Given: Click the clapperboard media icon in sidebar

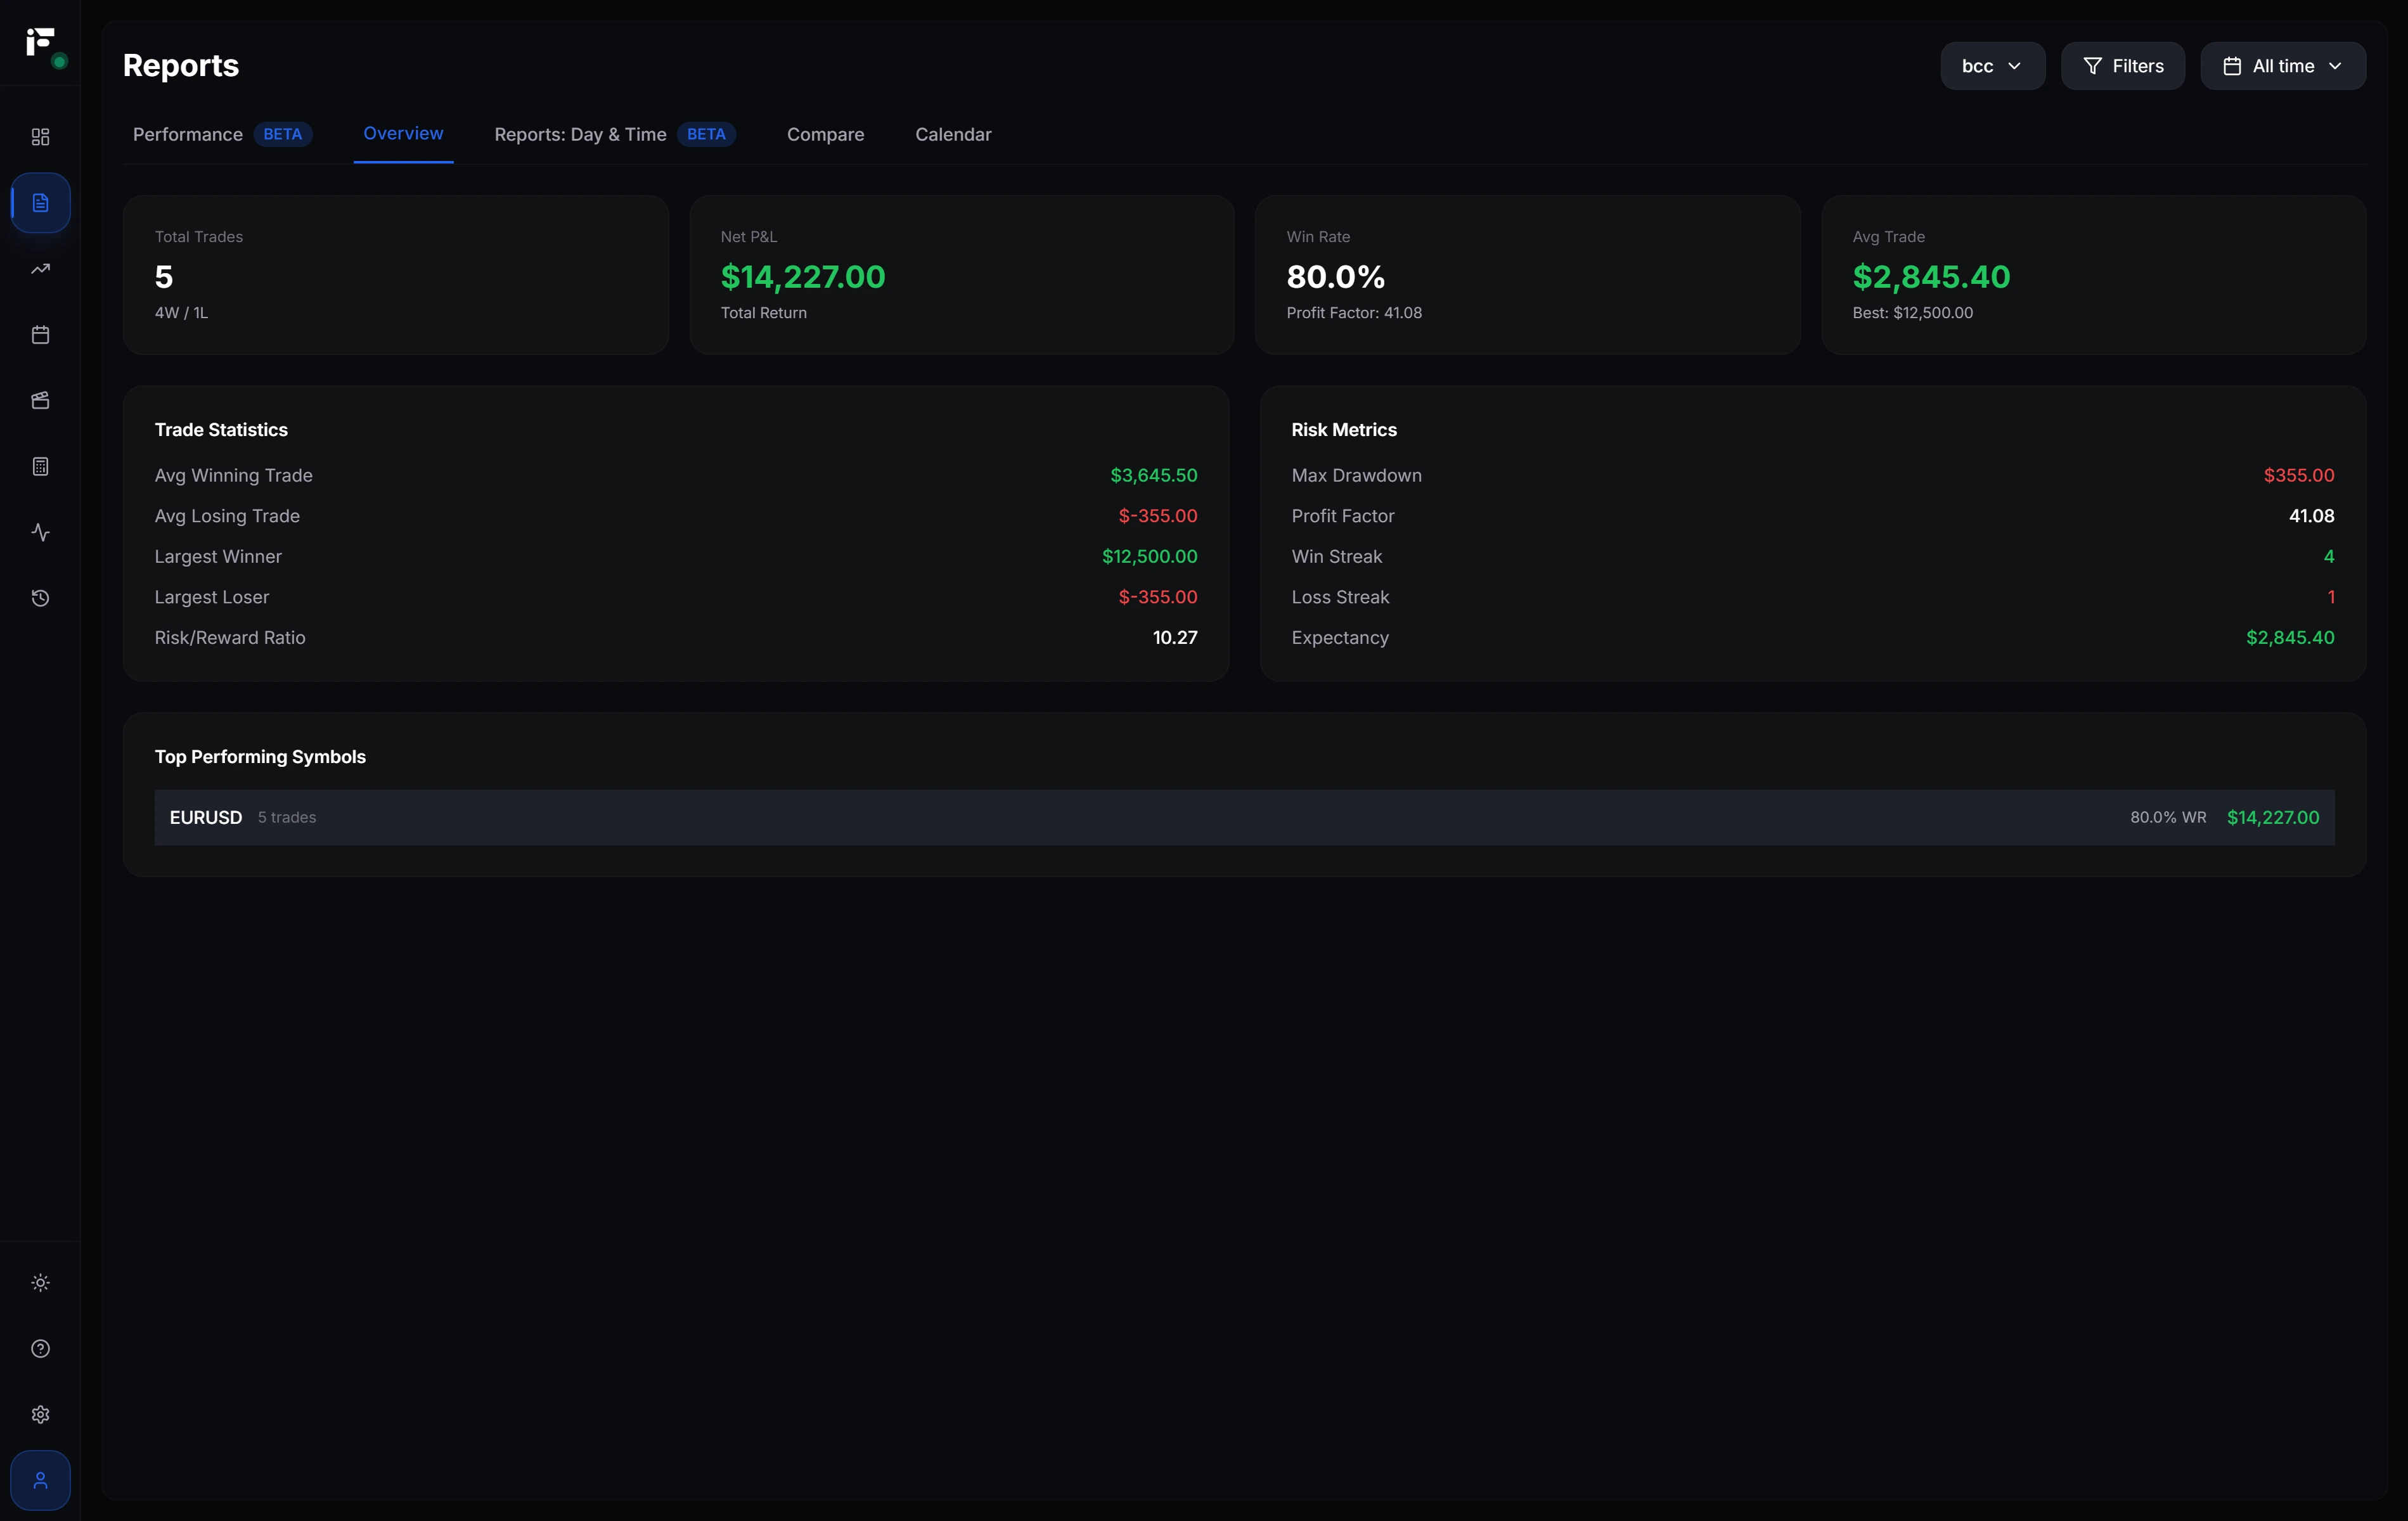Looking at the screenshot, I should tap(40, 400).
